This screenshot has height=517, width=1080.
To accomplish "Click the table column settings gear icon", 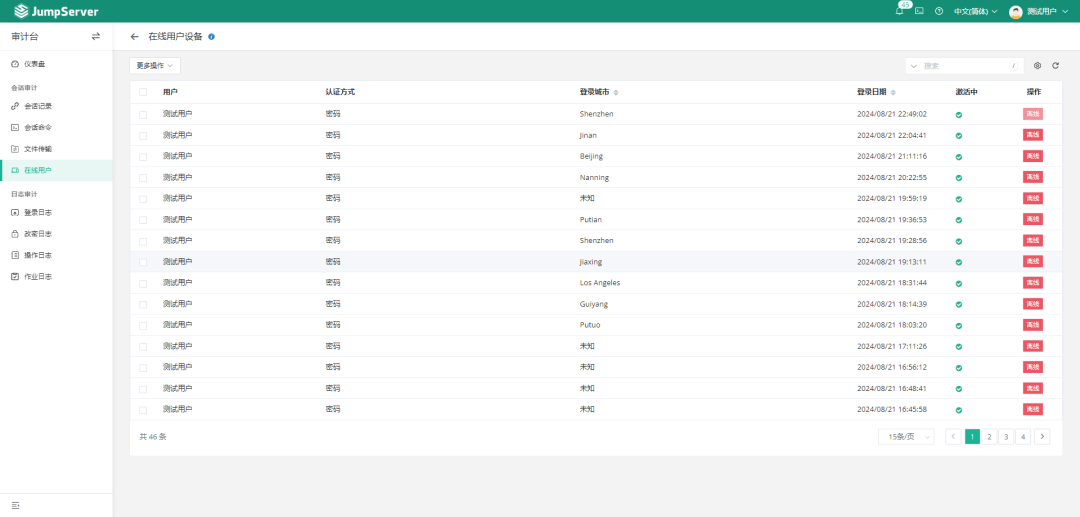I will click(x=1038, y=65).
